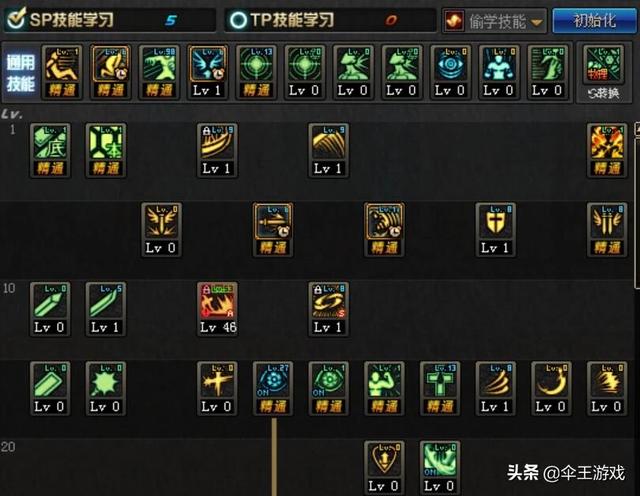The height and width of the screenshot is (496, 640).
Task: Click the 通用技能 label button
Action: 20,73
